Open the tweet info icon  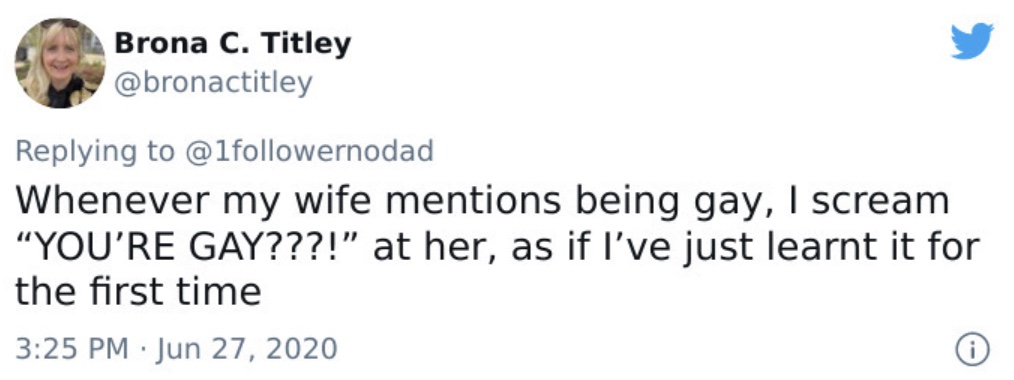tap(972, 350)
